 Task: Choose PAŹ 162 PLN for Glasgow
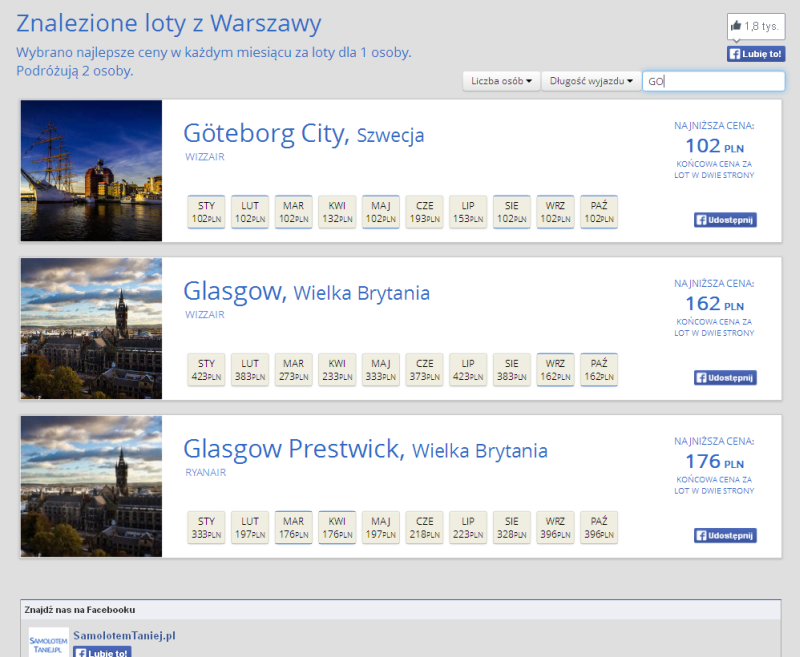[599, 370]
